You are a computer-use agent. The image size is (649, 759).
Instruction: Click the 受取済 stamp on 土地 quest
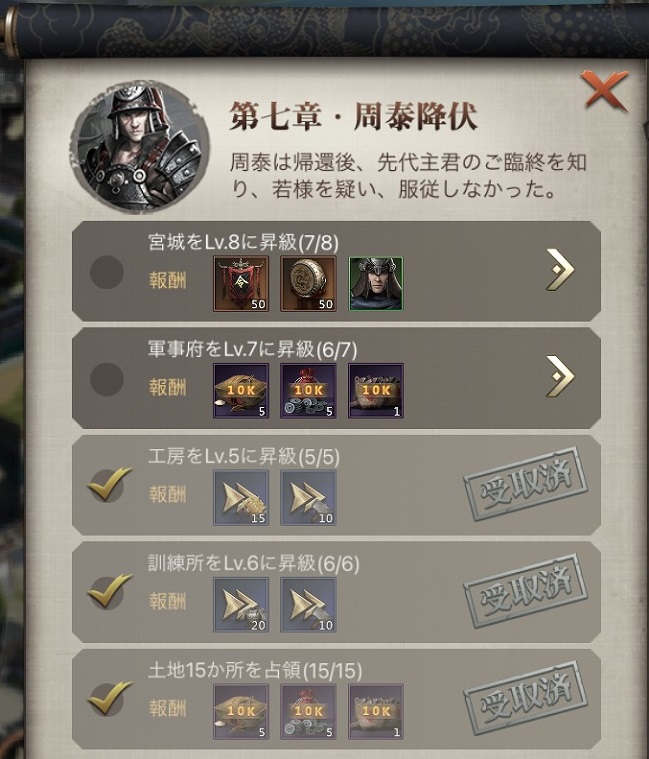pos(526,698)
